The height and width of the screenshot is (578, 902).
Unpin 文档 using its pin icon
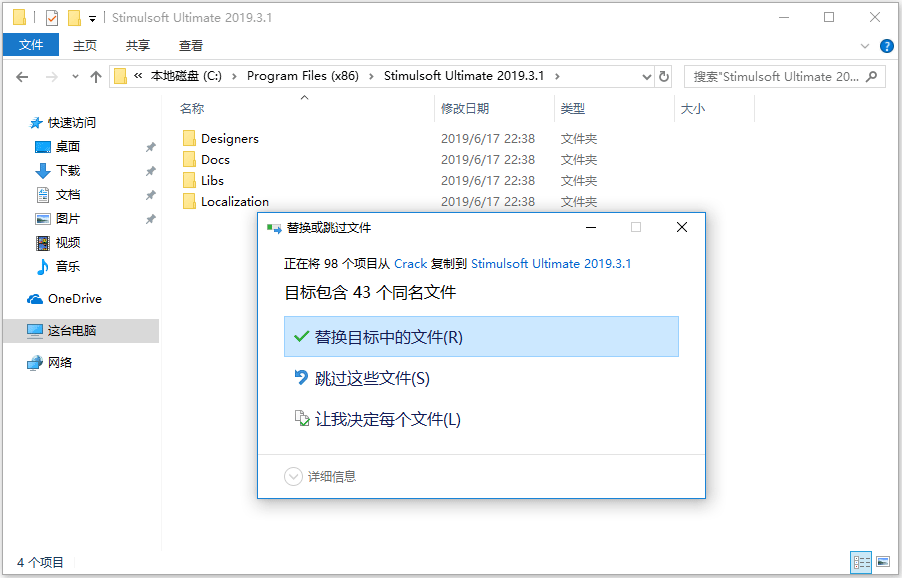click(151, 196)
